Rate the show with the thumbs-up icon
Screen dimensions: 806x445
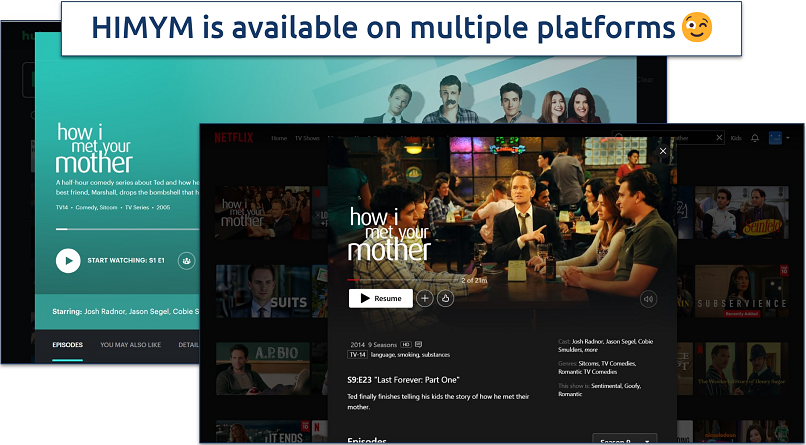445,299
